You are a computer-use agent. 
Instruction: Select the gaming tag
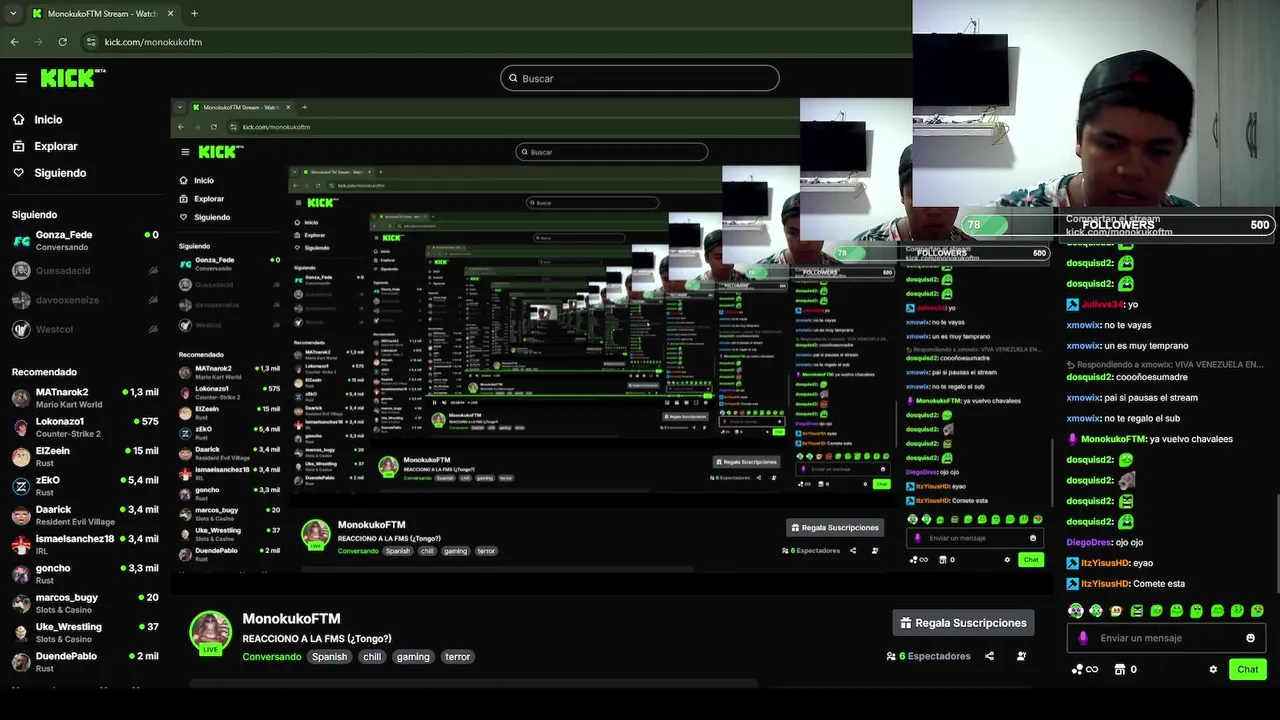click(413, 657)
